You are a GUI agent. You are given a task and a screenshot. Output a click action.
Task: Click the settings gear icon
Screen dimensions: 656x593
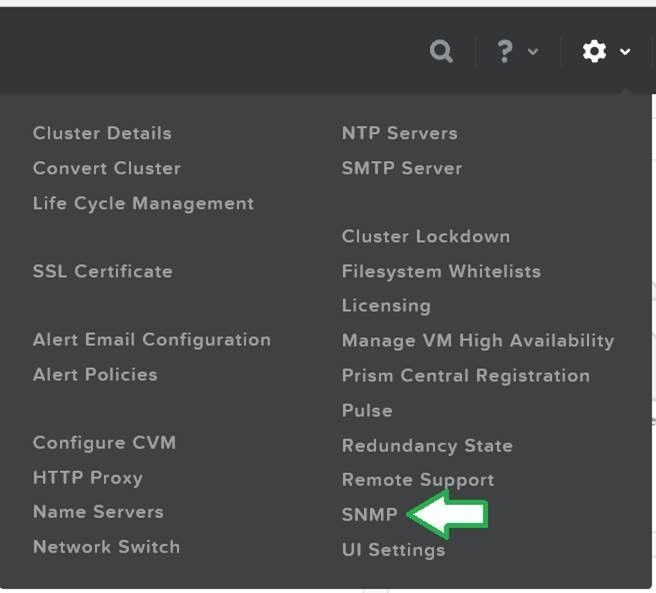pyautogui.click(x=594, y=51)
